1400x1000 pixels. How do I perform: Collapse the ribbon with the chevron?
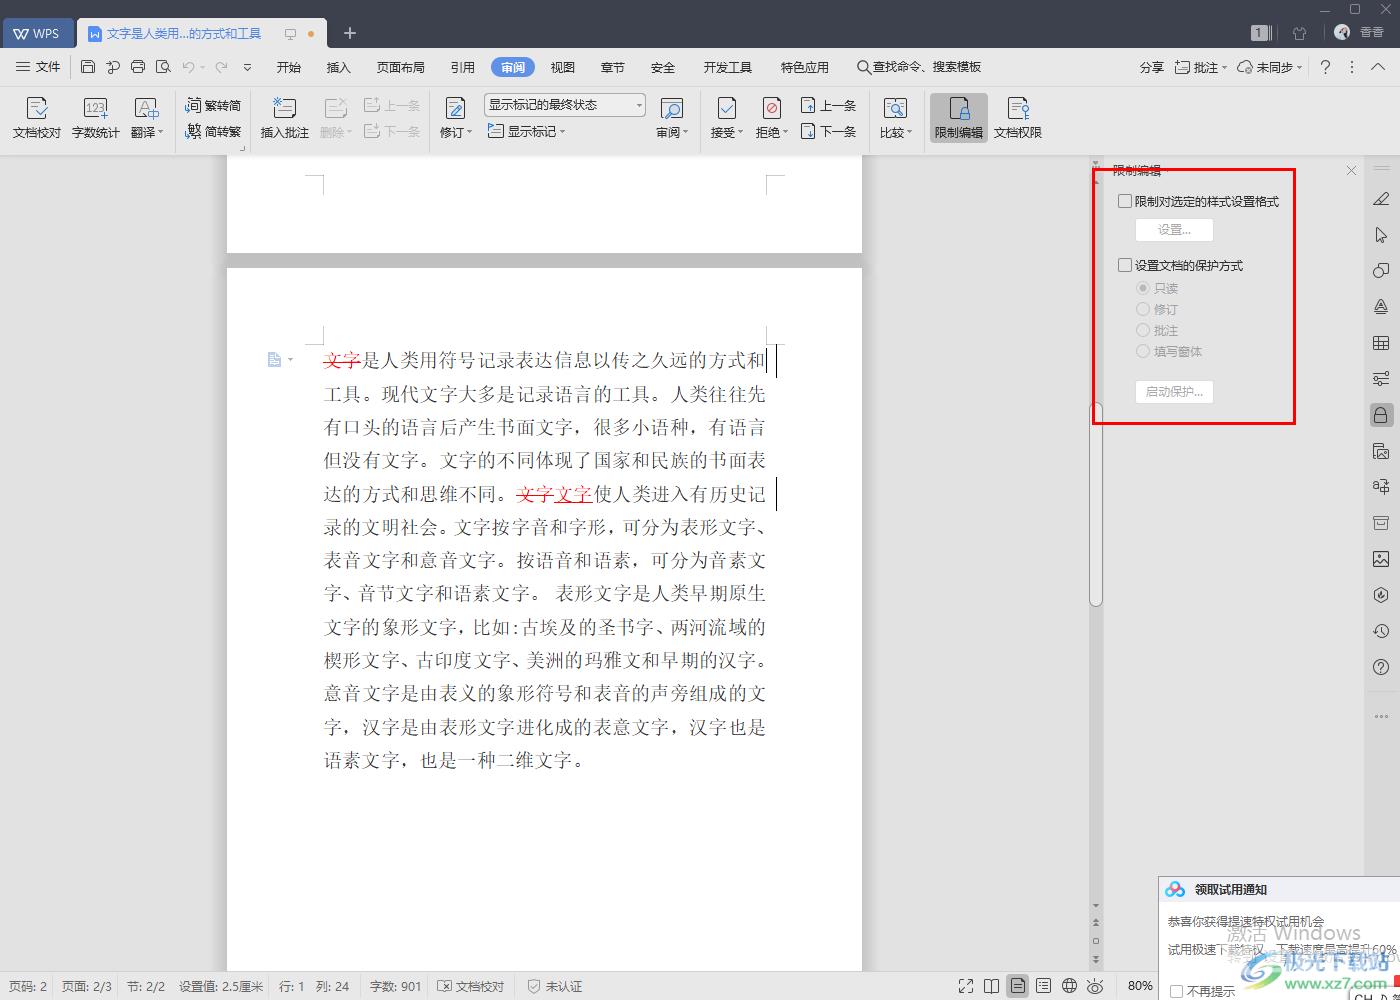pos(1378,67)
